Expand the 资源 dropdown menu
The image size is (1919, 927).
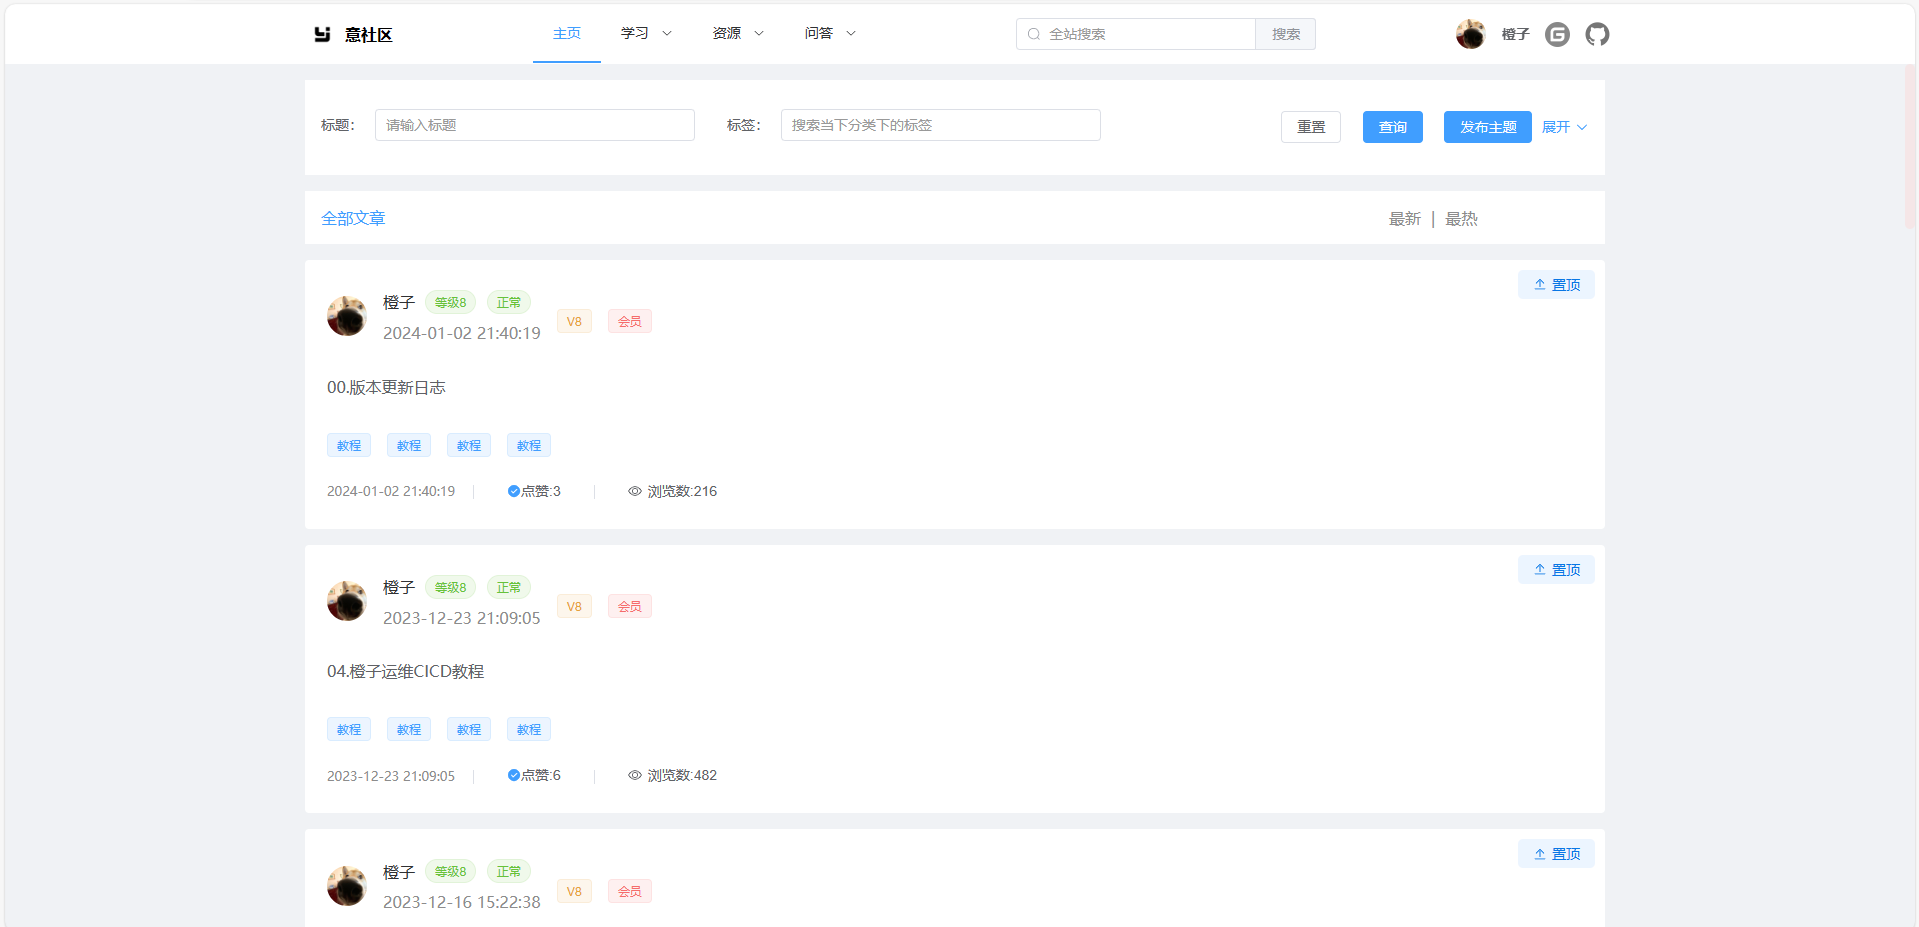[738, 34]
